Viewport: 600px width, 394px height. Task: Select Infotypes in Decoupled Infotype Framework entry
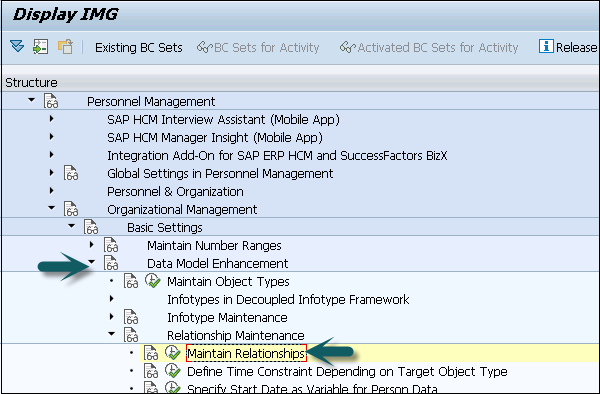coord(288,300)
